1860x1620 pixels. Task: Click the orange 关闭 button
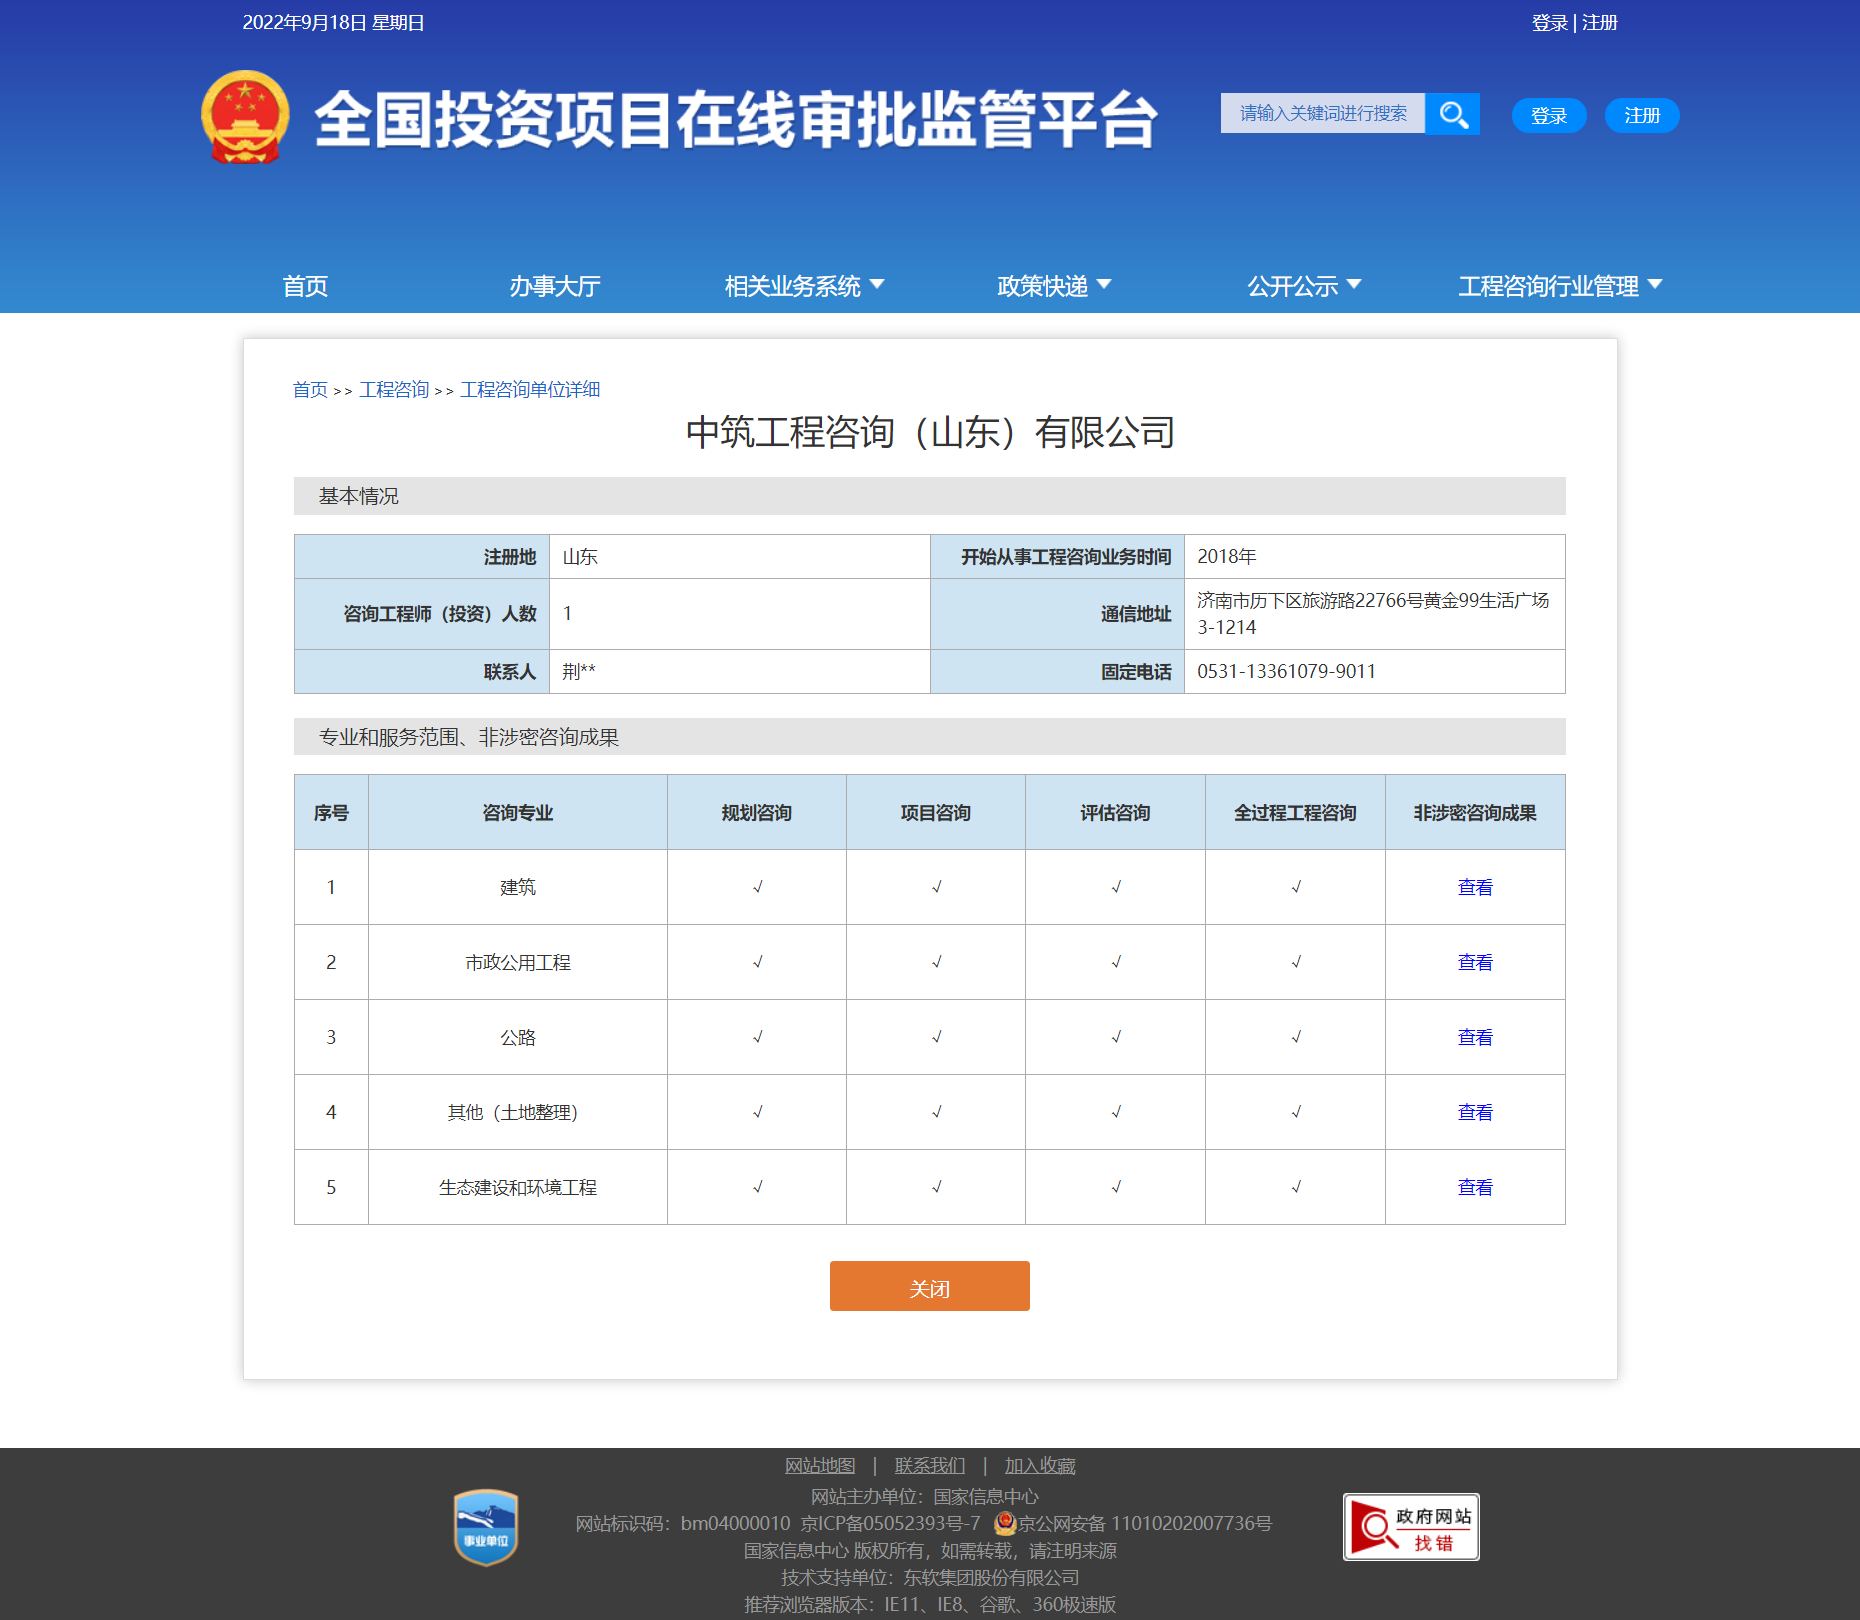tap(929, 1286)
